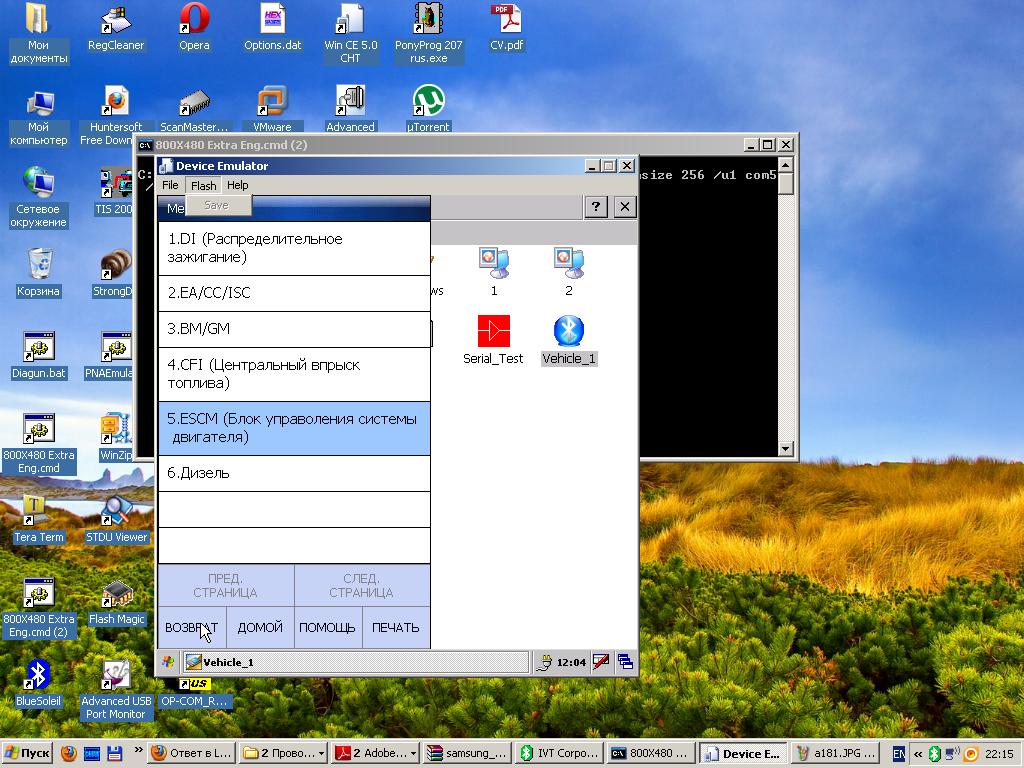The image size is (1024, 768).
Task: Launch VMware from the desktop
Action: (x=272, y=111)
